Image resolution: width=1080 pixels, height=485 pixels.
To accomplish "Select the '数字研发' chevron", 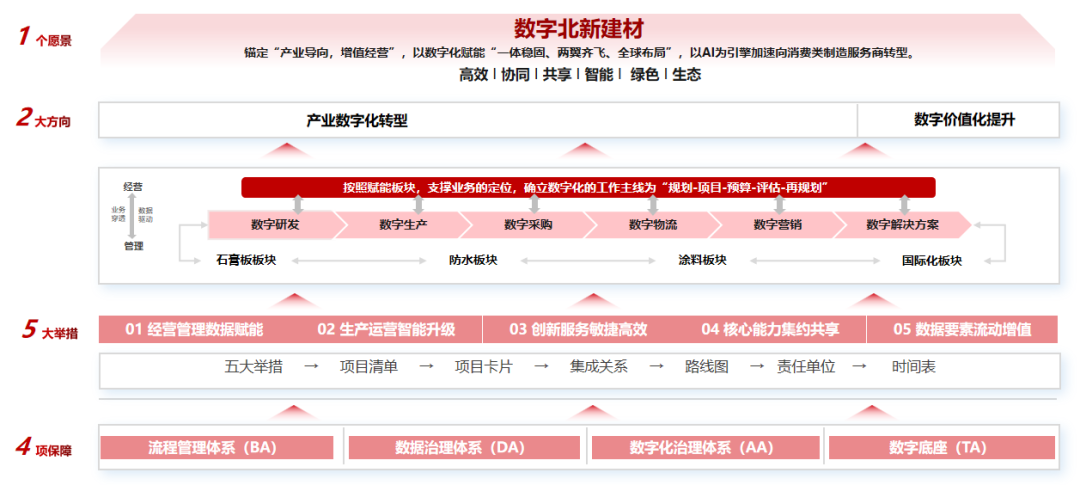I will point(275,225).
